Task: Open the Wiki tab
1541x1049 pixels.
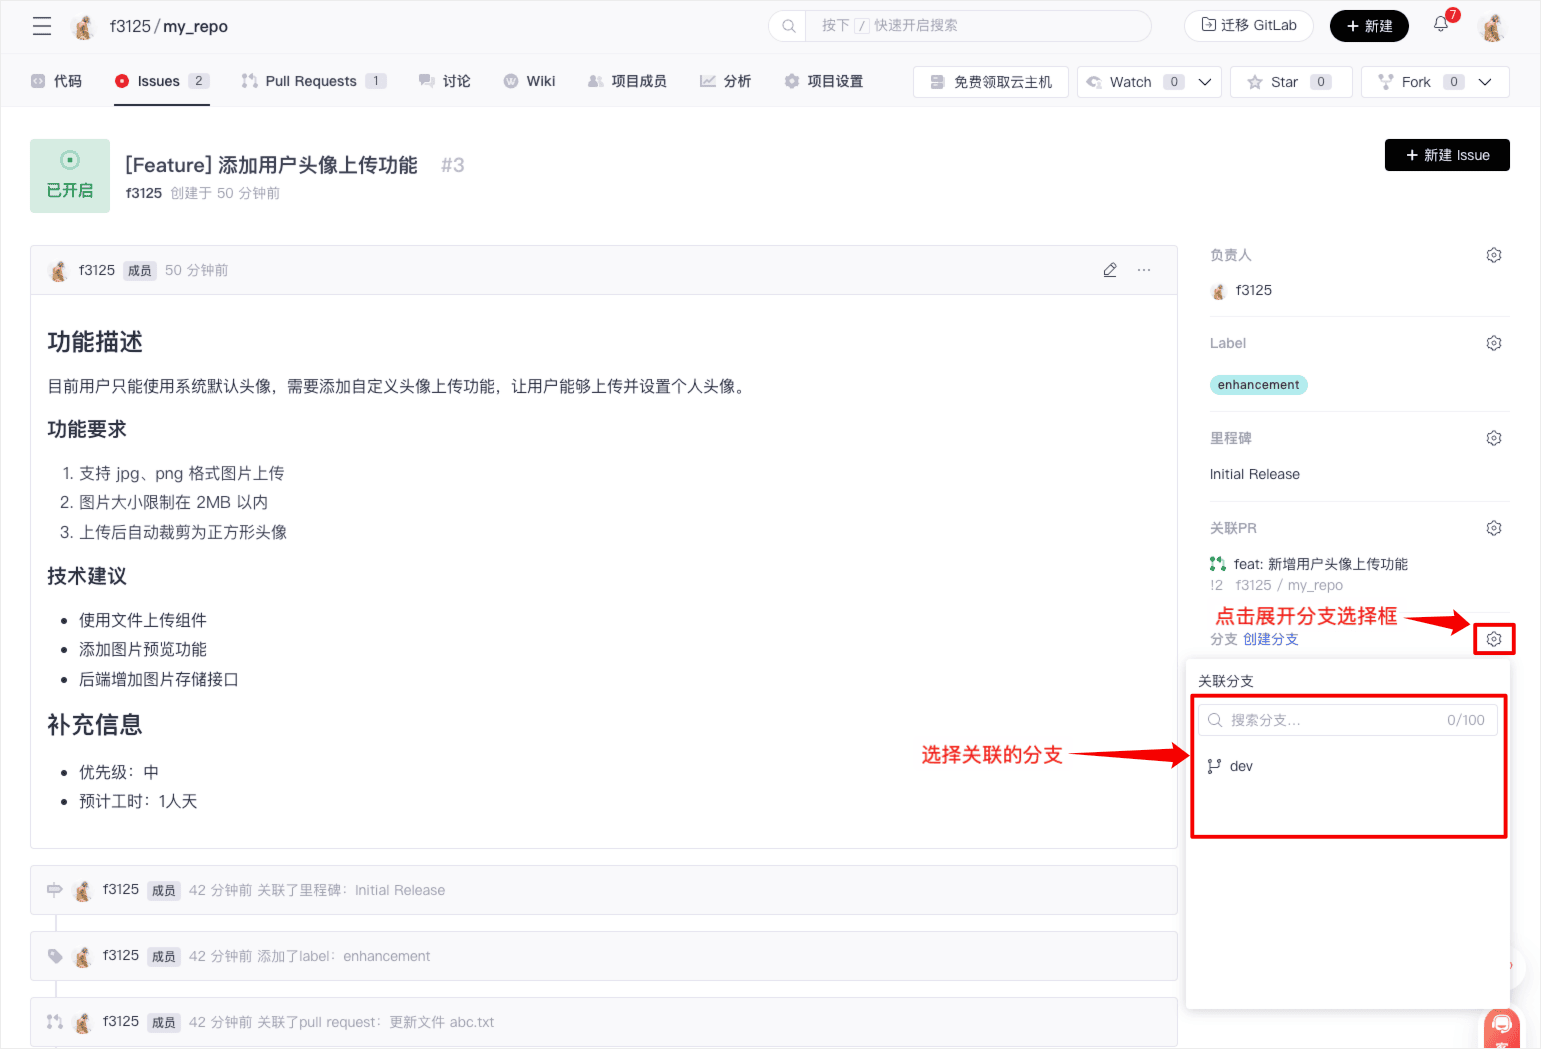Action: pyautogui.click(x=540, y=81)
